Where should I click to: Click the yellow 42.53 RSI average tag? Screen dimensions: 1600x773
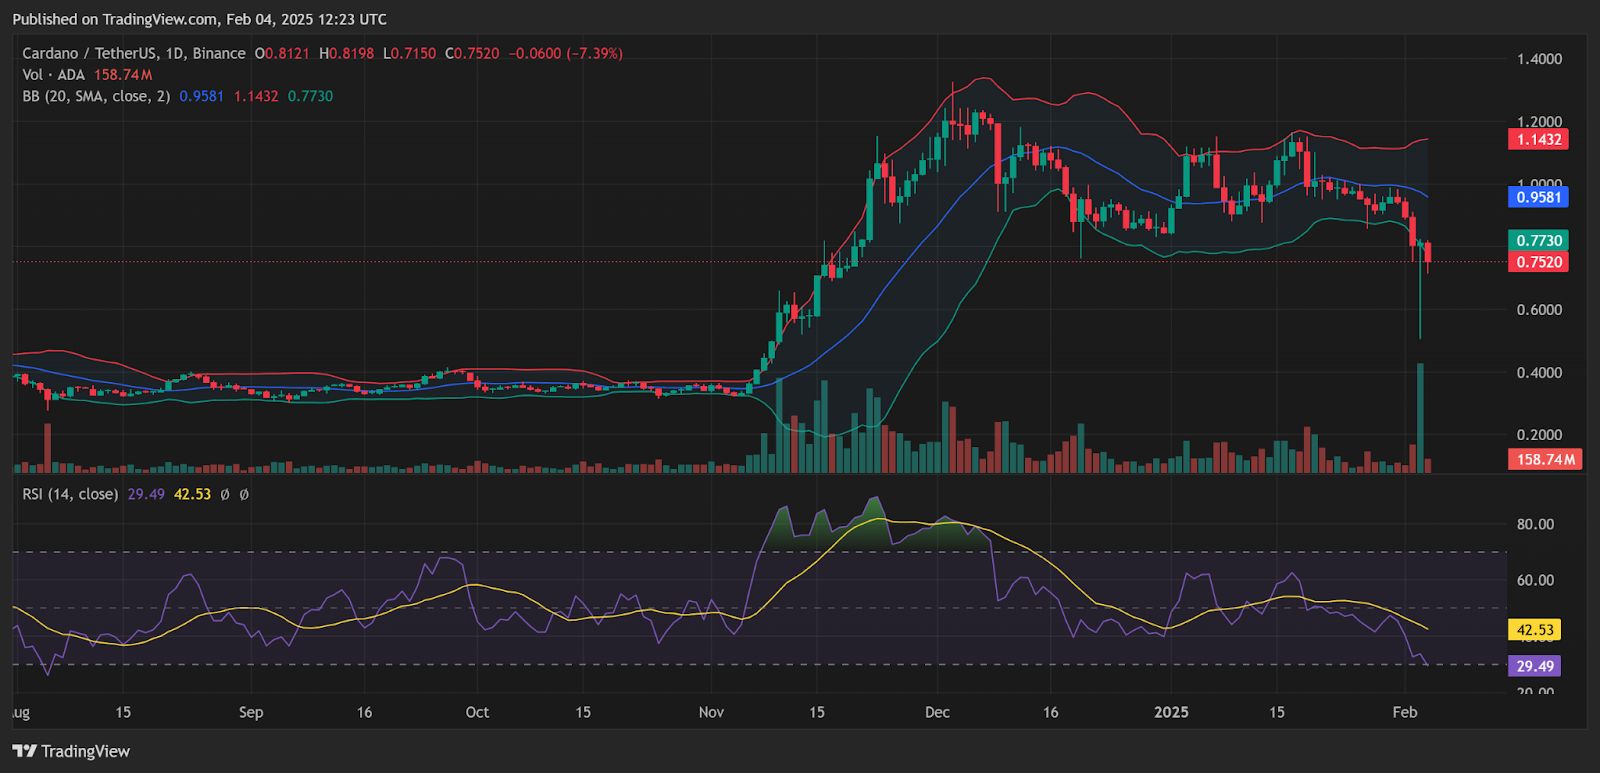(1534, 630)
